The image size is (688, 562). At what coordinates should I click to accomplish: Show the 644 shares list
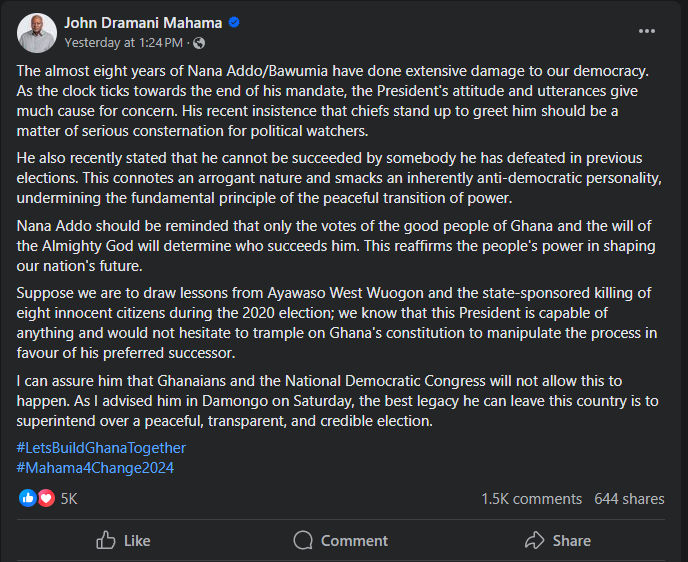tap(629, 498)
